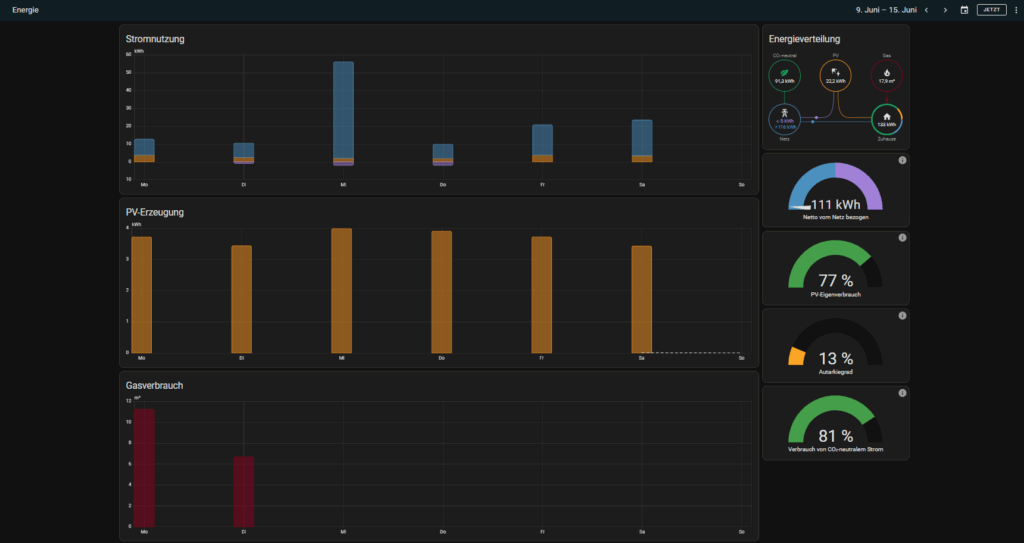Viewport: 1024px width, 543px height.
Task: Open info icon on PV-Eigenverbrauch card
Action: pos(902,238)
